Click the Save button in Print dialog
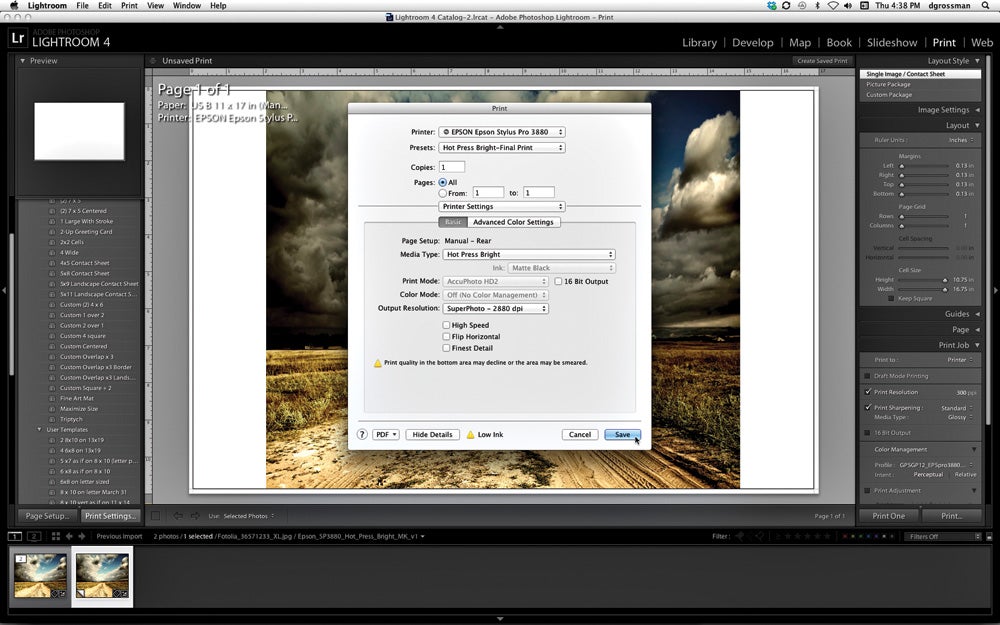 (x=622, y=434)
